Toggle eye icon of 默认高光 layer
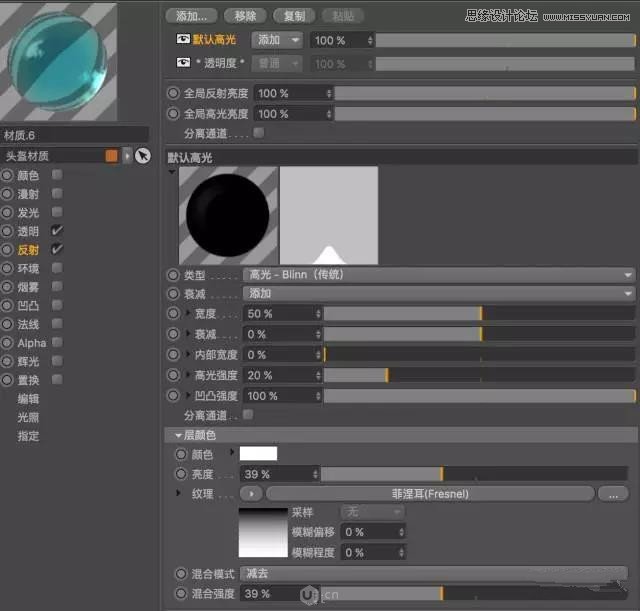Screen dimensions: 640x611 [x=183, y=39]
